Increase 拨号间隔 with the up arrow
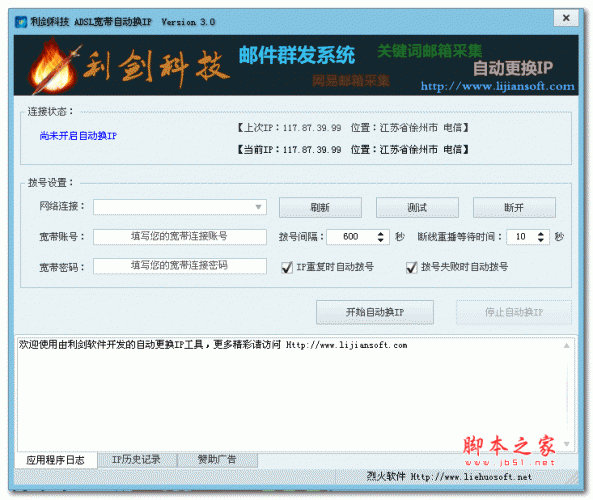Screen dimensions: 593x500 click(x=380, y=233)
